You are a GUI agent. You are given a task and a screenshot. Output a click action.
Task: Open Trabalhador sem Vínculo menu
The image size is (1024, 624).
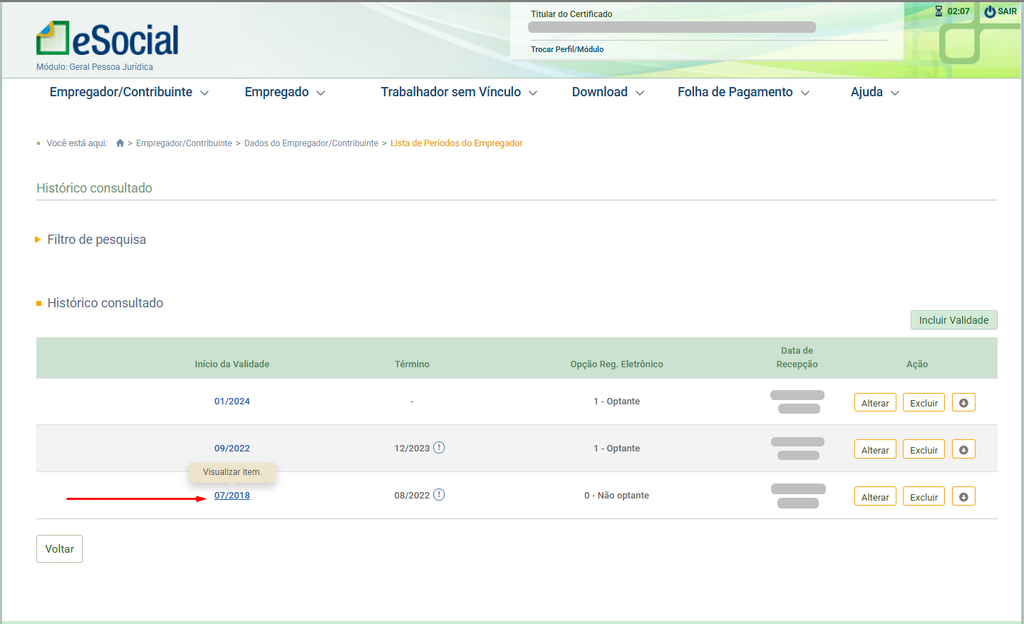click(x=459, y=92)
